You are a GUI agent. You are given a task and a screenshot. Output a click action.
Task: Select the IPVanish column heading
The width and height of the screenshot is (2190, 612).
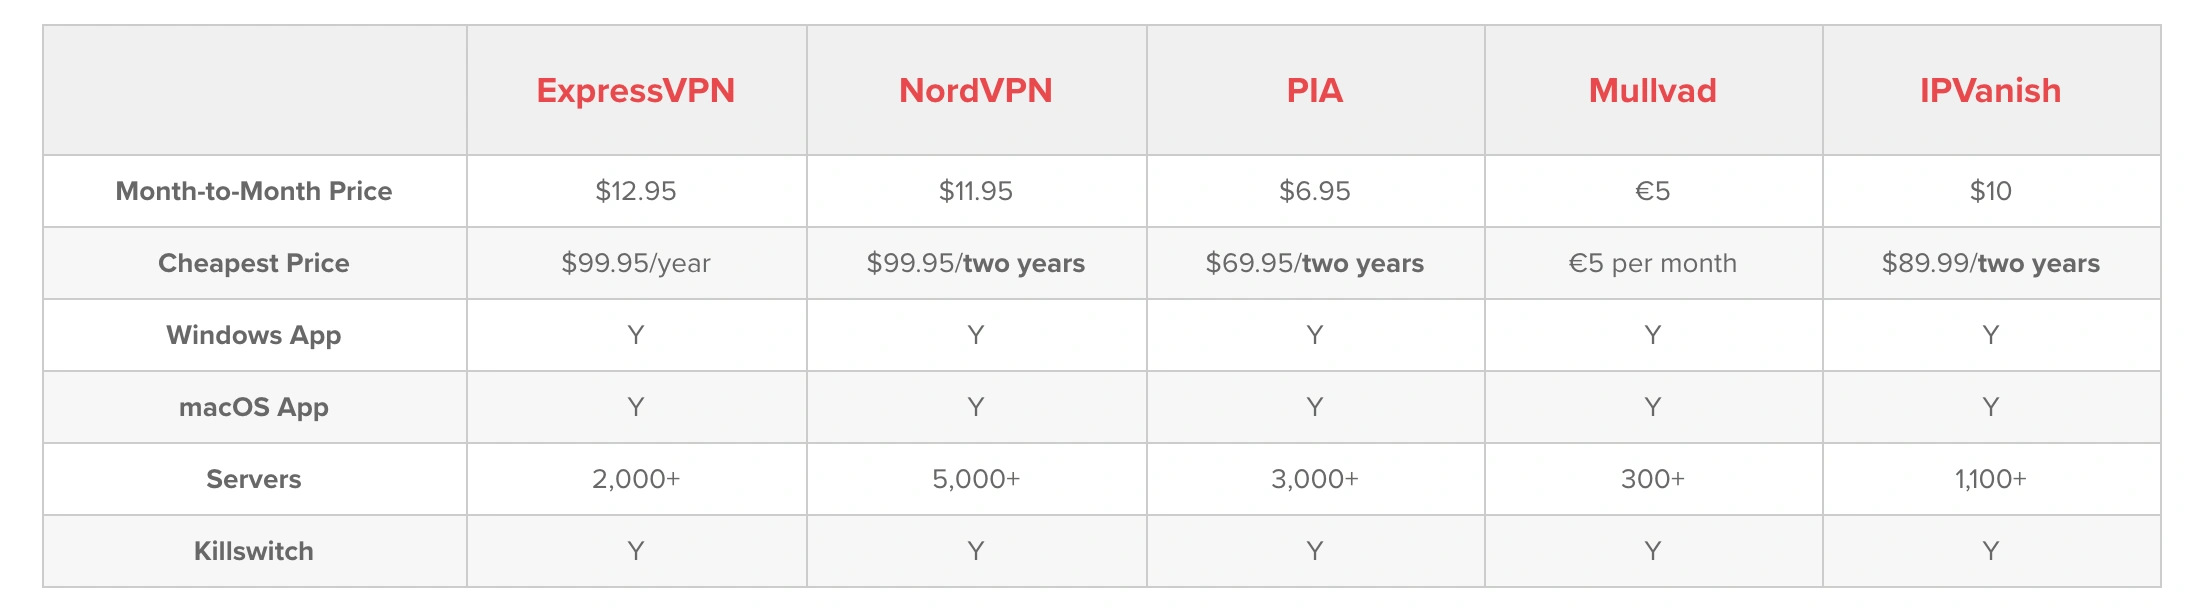tap(1991, 91)
